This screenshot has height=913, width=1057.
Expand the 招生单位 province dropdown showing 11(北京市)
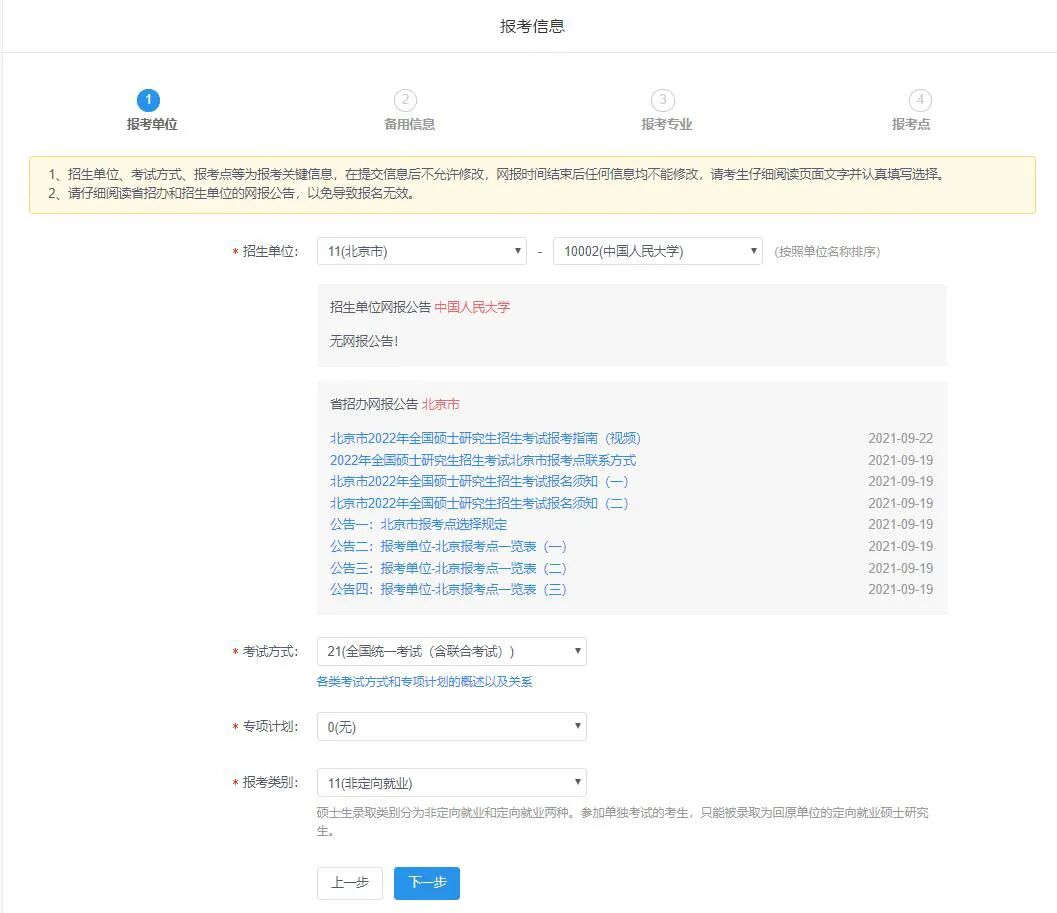(x=421, y=251)
